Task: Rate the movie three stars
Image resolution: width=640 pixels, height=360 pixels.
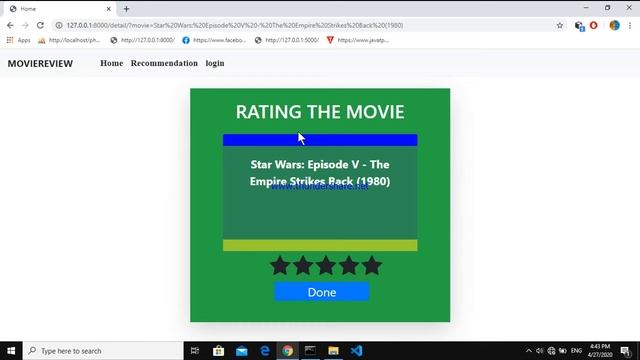Action: click(x=326, y=265)
